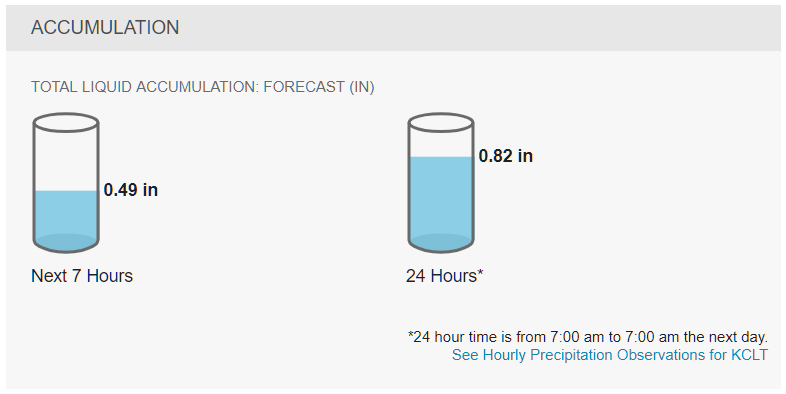Image resolution: width=786 pixels, height=394 pixels.
Task: Click the top rim of the 24 Hours cylinder
Action: pos(441,122)
